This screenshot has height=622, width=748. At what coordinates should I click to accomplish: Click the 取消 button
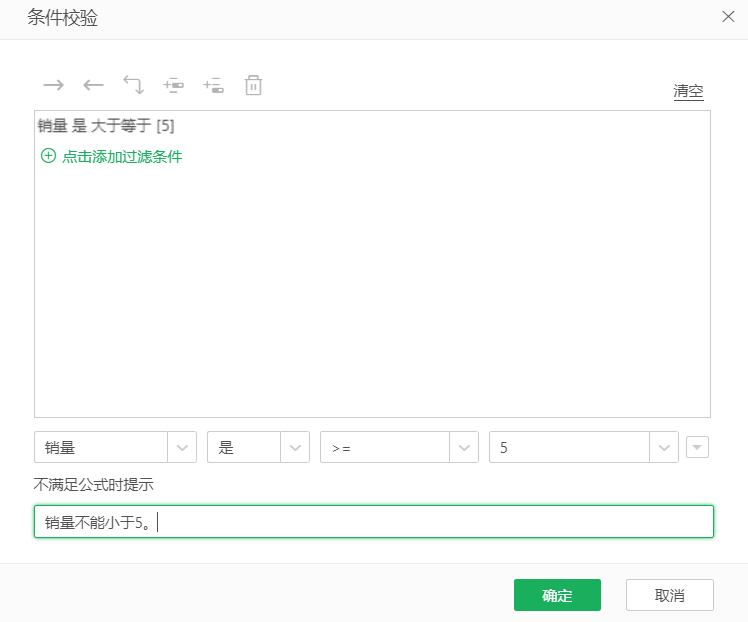[x=670, y=595]
